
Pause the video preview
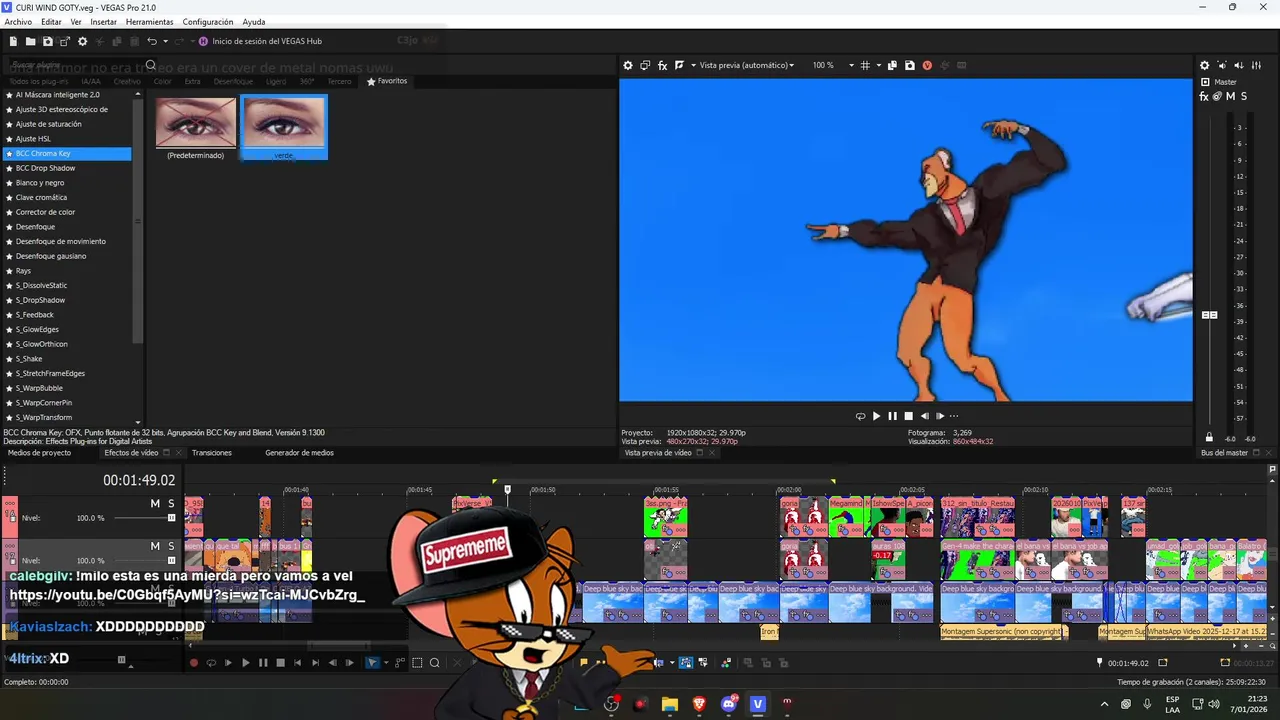pyautogui.click(x=892, y=416)
